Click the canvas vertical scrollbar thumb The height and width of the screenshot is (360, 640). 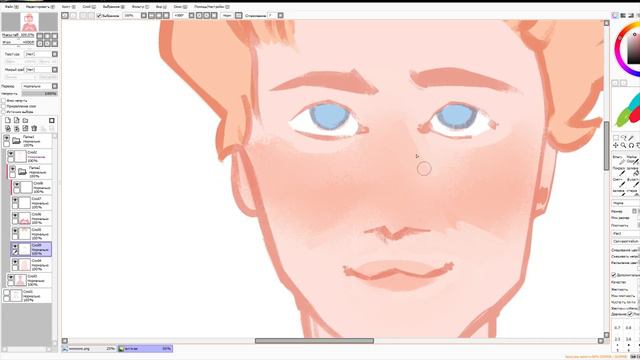pyautogui.click(x=607, y=146)
